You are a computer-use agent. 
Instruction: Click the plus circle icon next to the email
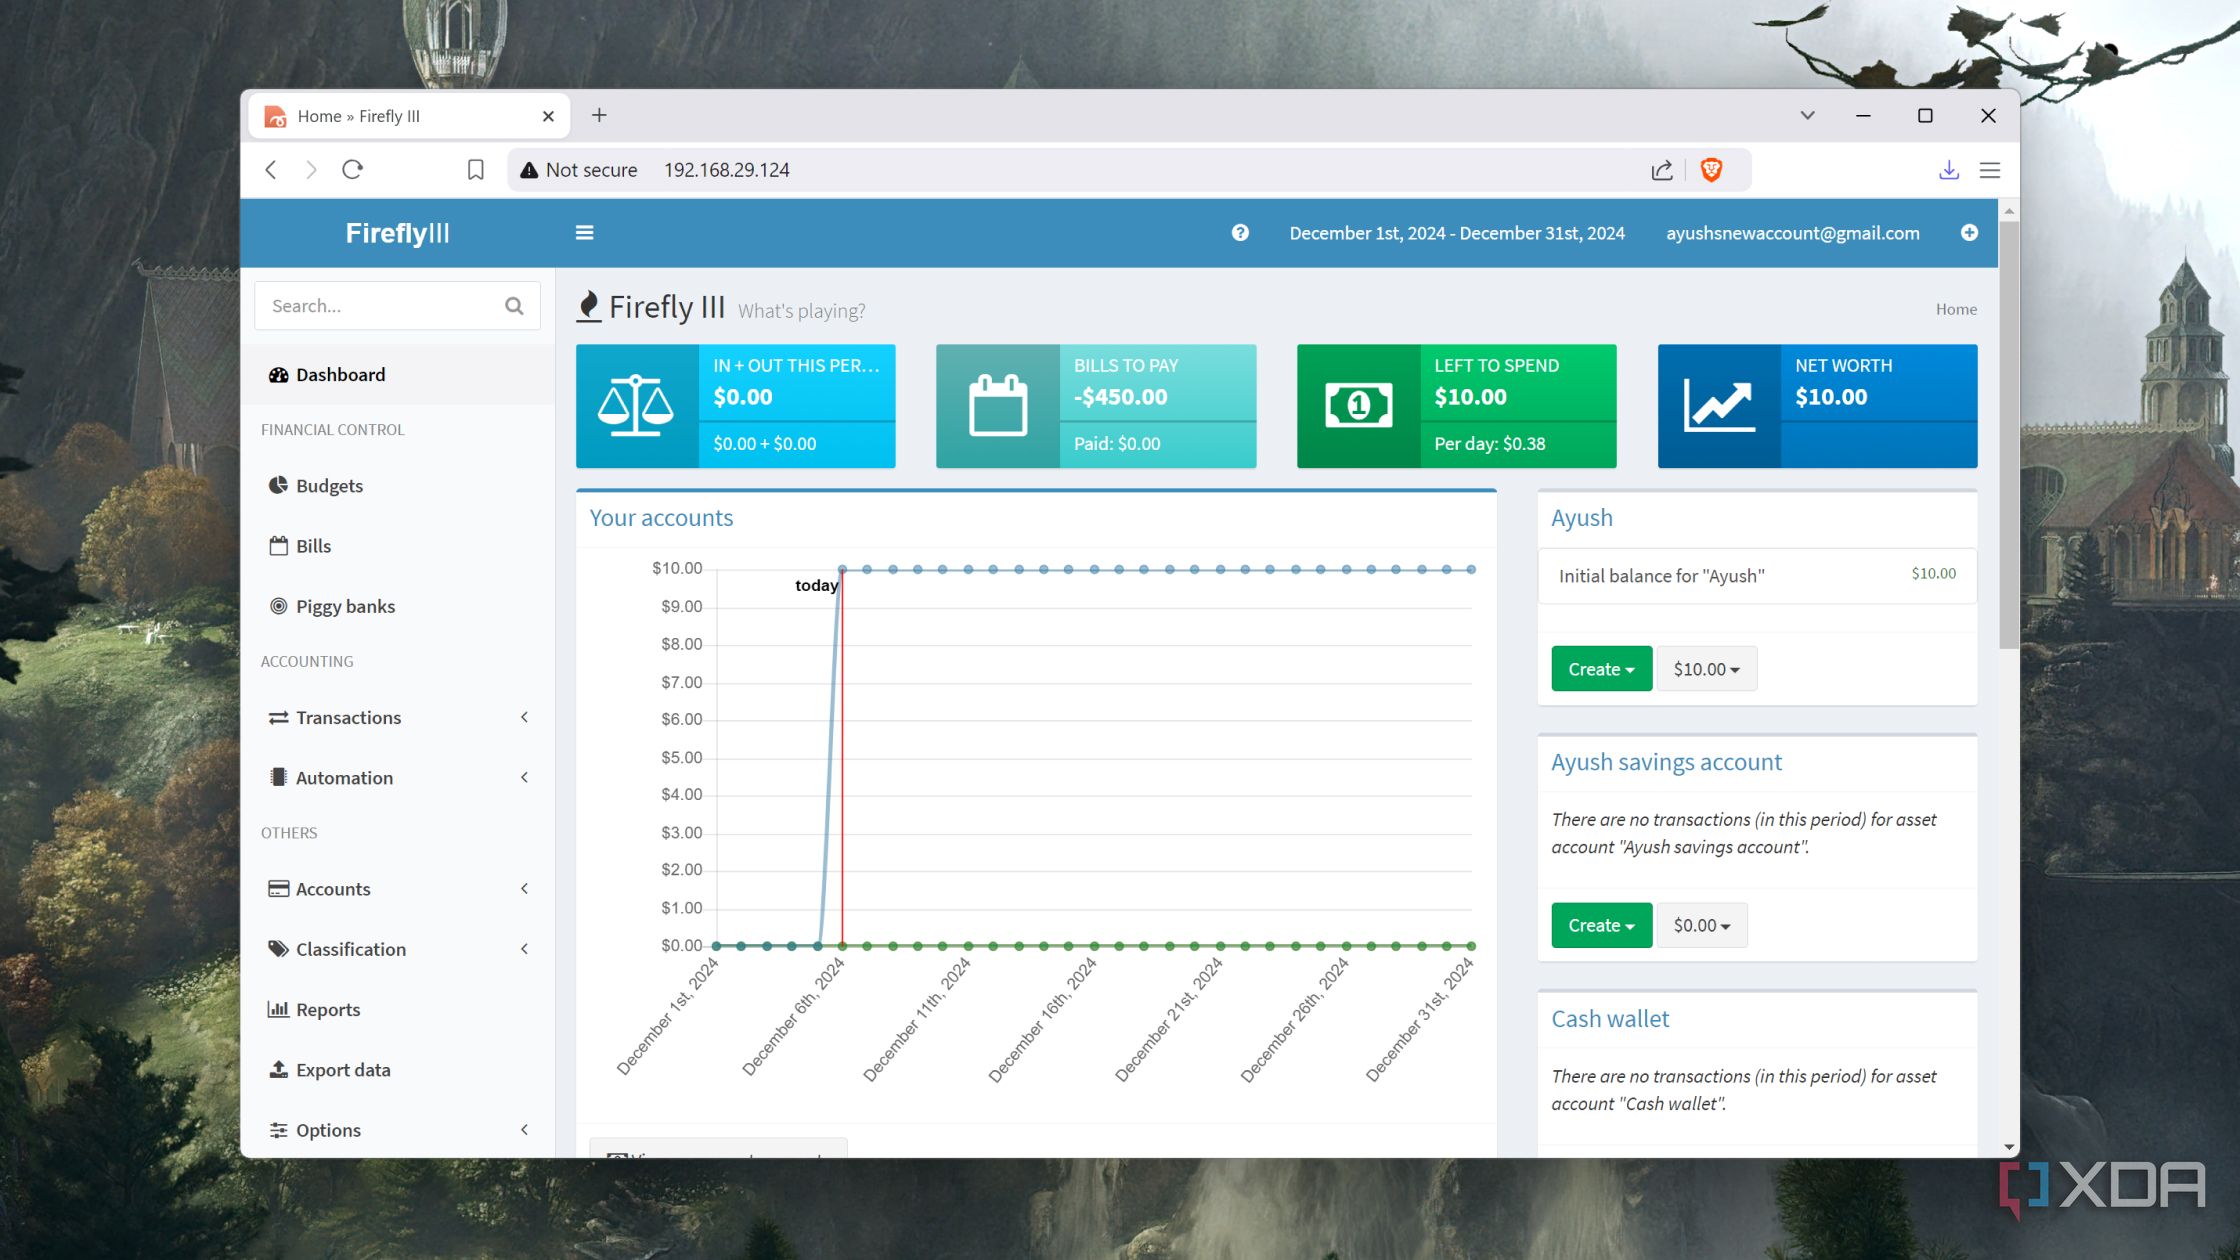coord(1969,233)
